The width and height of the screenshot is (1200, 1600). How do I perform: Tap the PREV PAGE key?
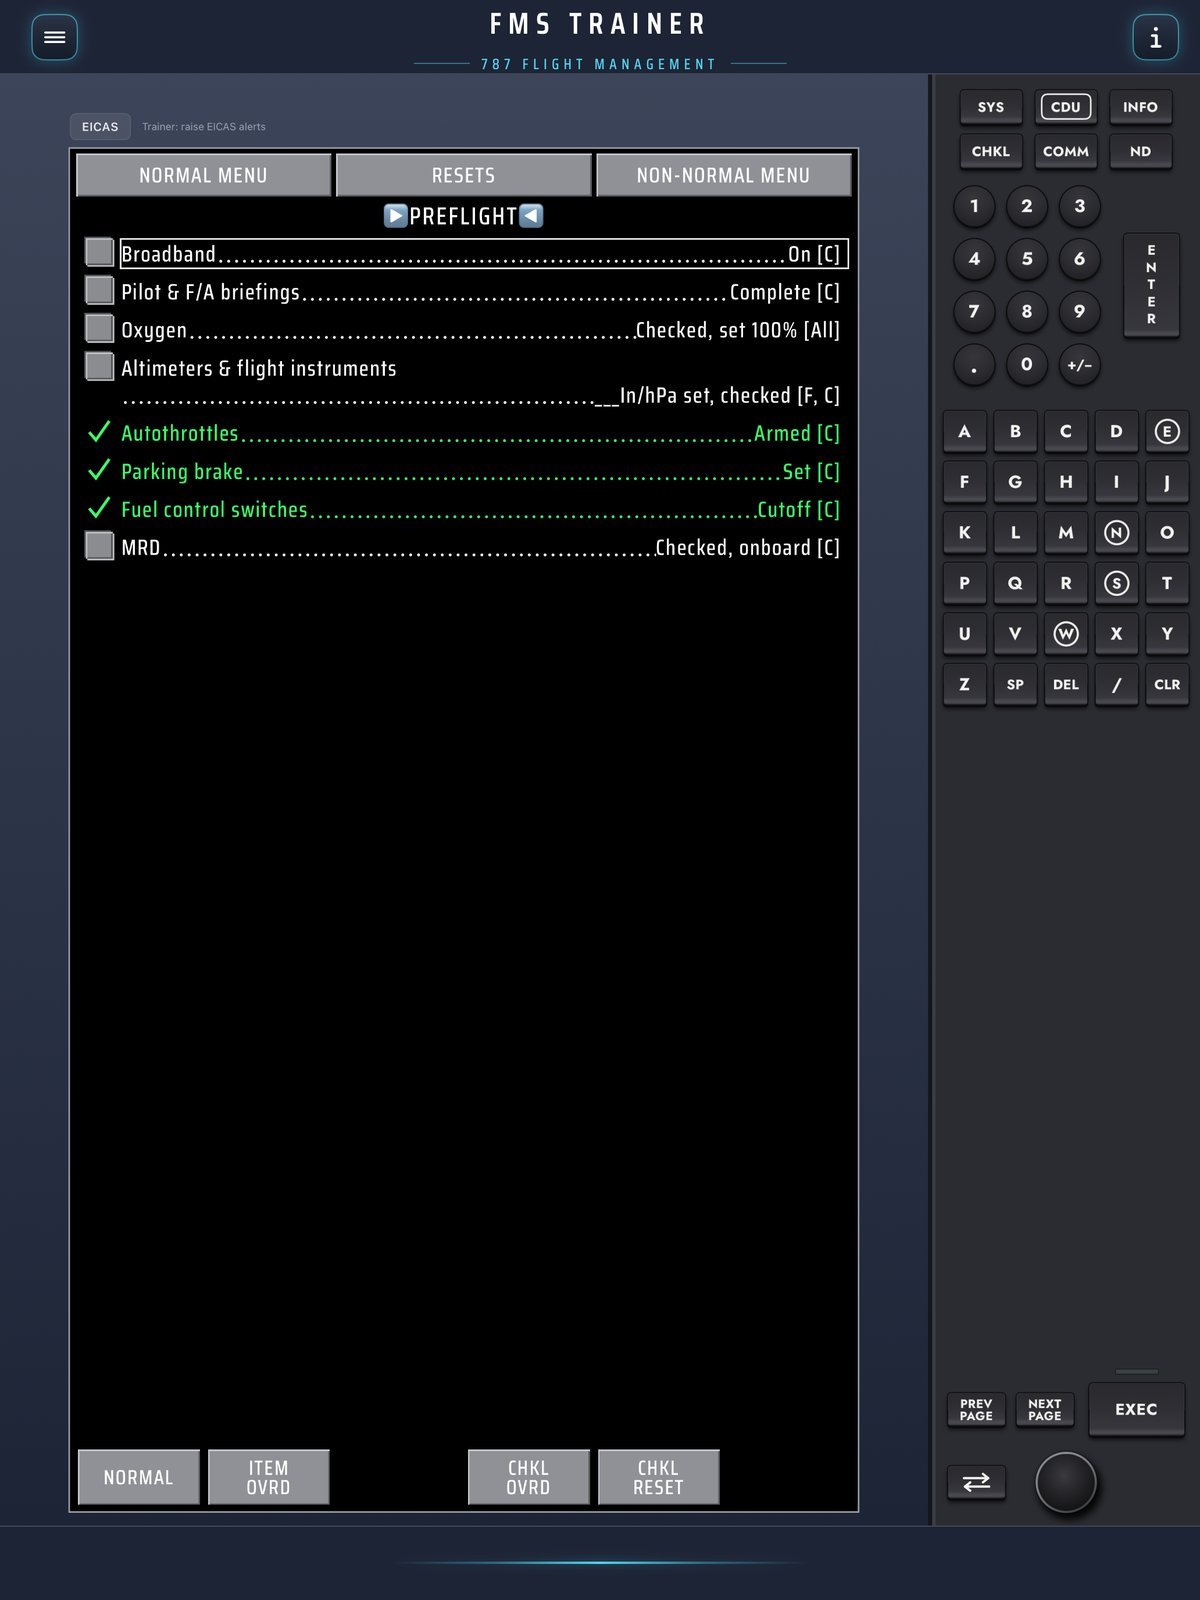click(976, 1409)
